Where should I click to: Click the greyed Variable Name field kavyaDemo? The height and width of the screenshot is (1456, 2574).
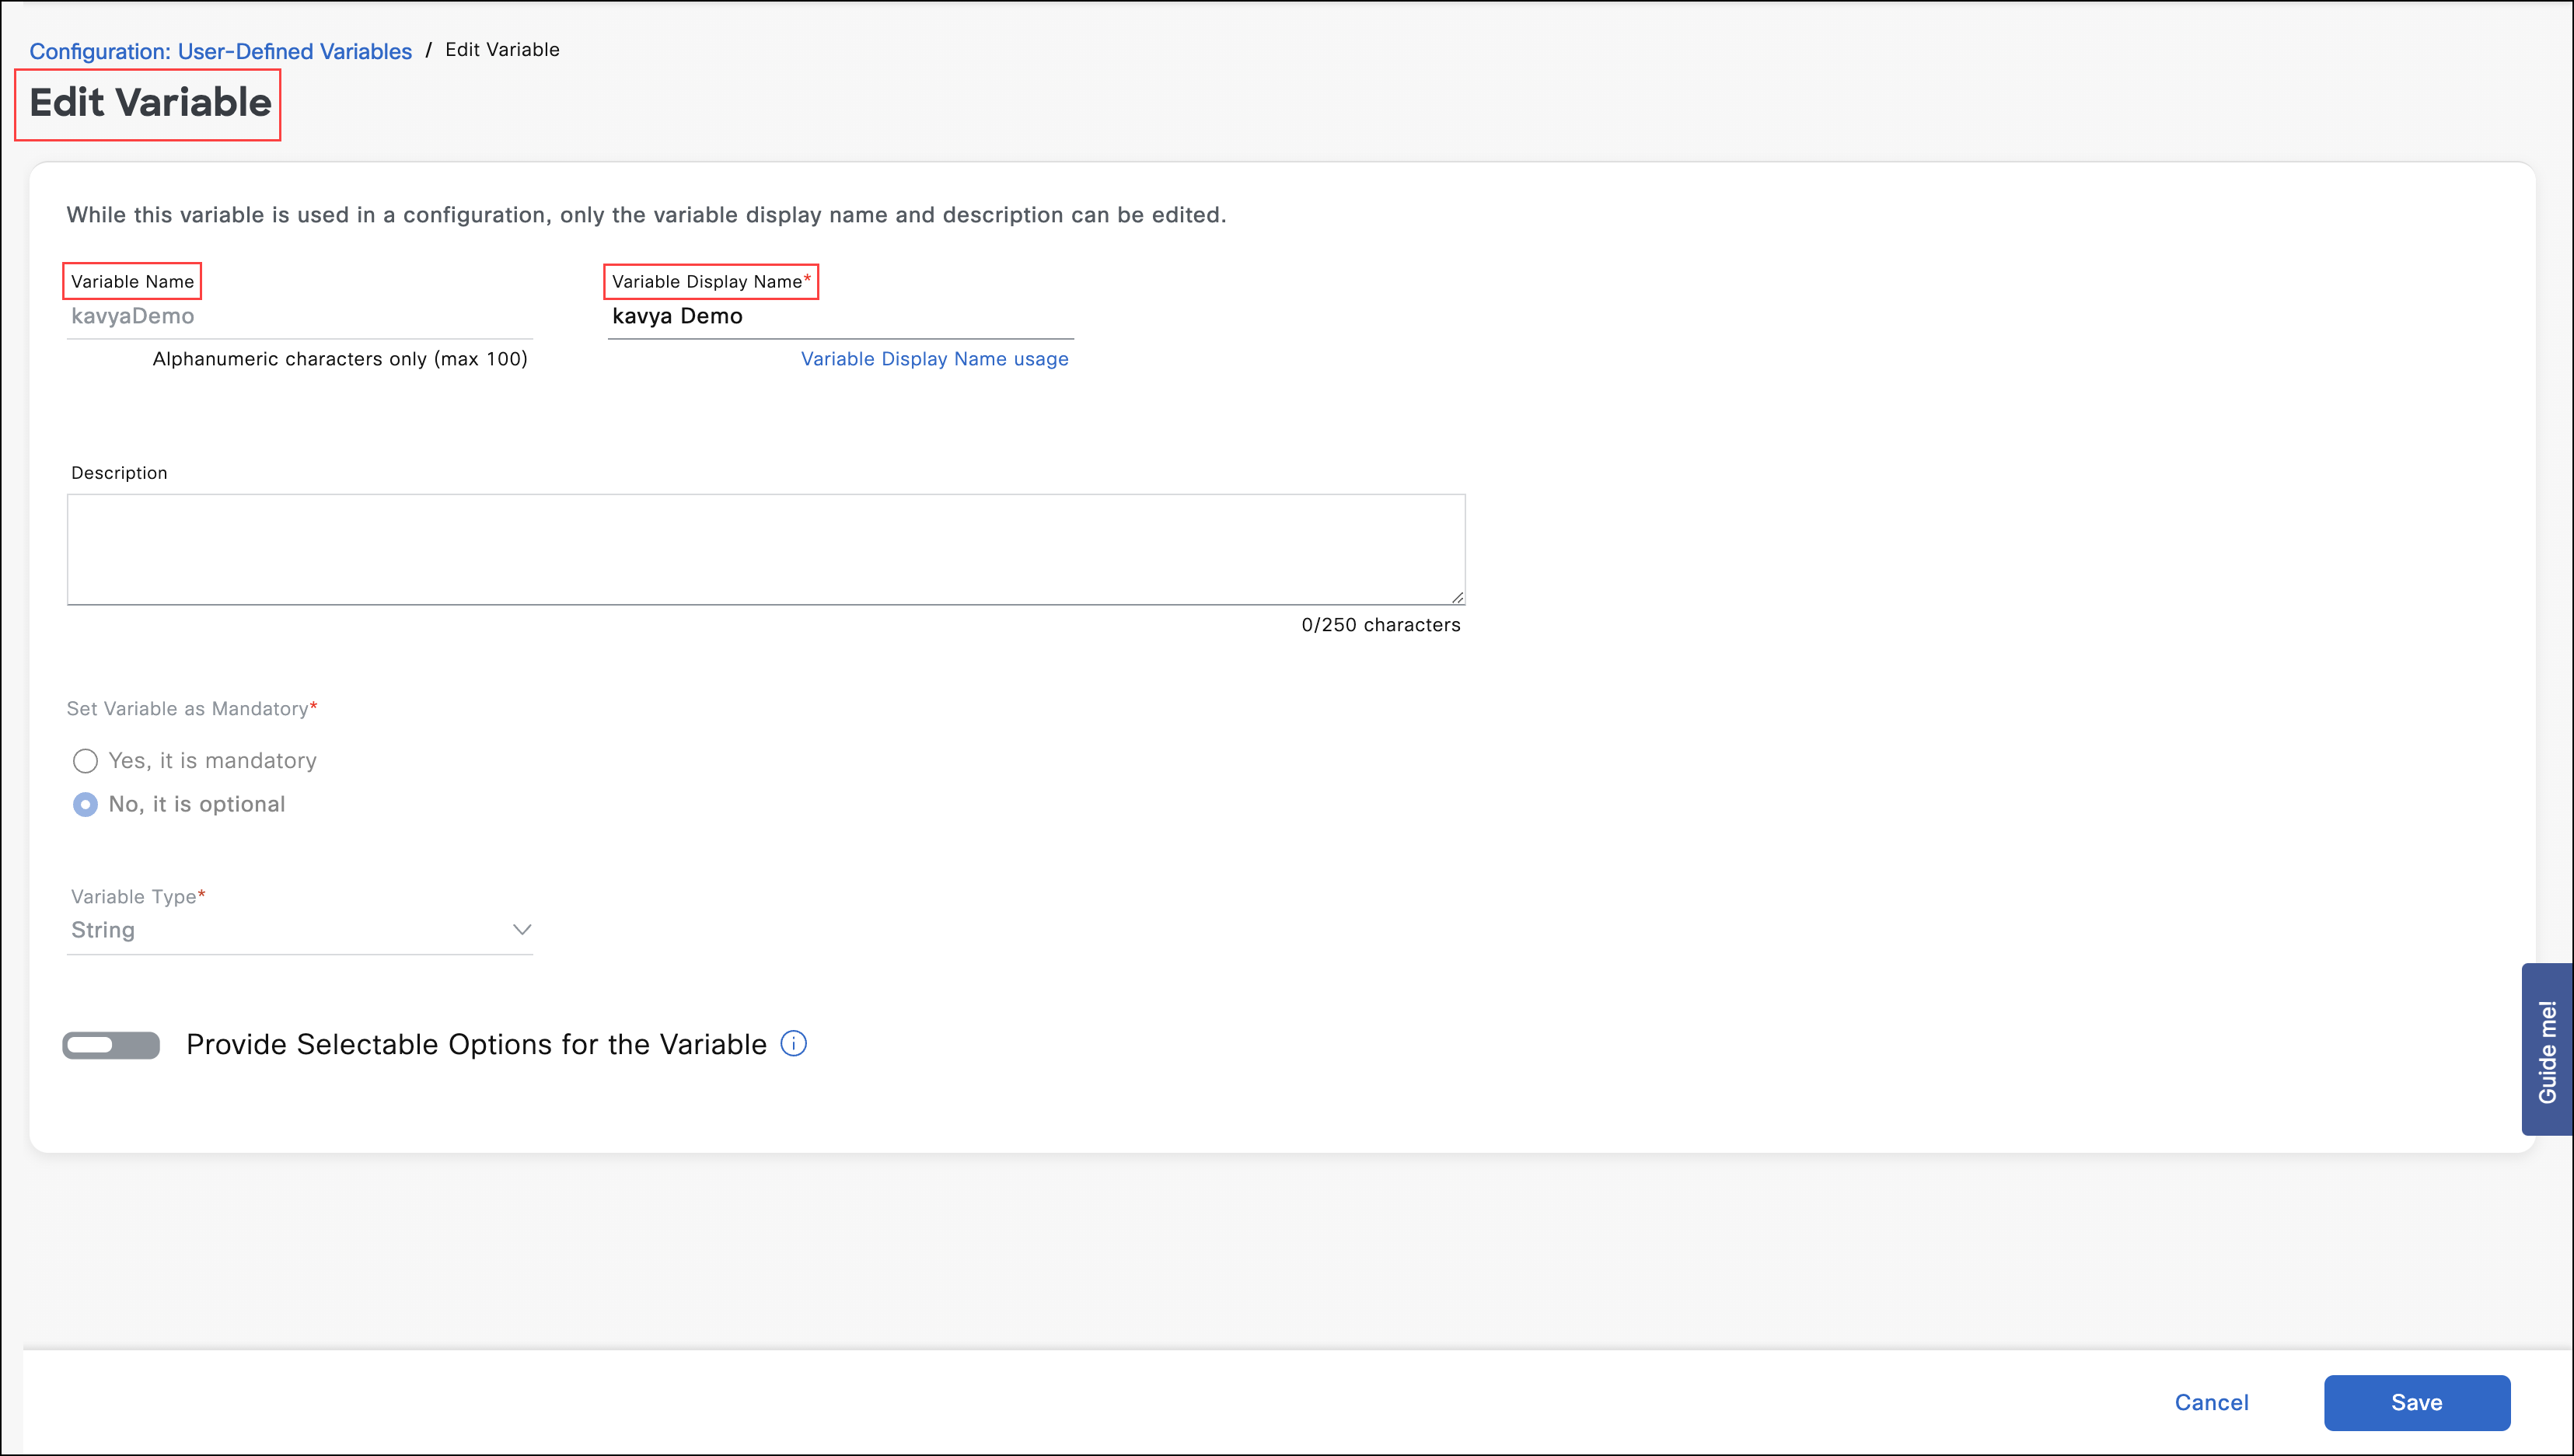point(300,316)
